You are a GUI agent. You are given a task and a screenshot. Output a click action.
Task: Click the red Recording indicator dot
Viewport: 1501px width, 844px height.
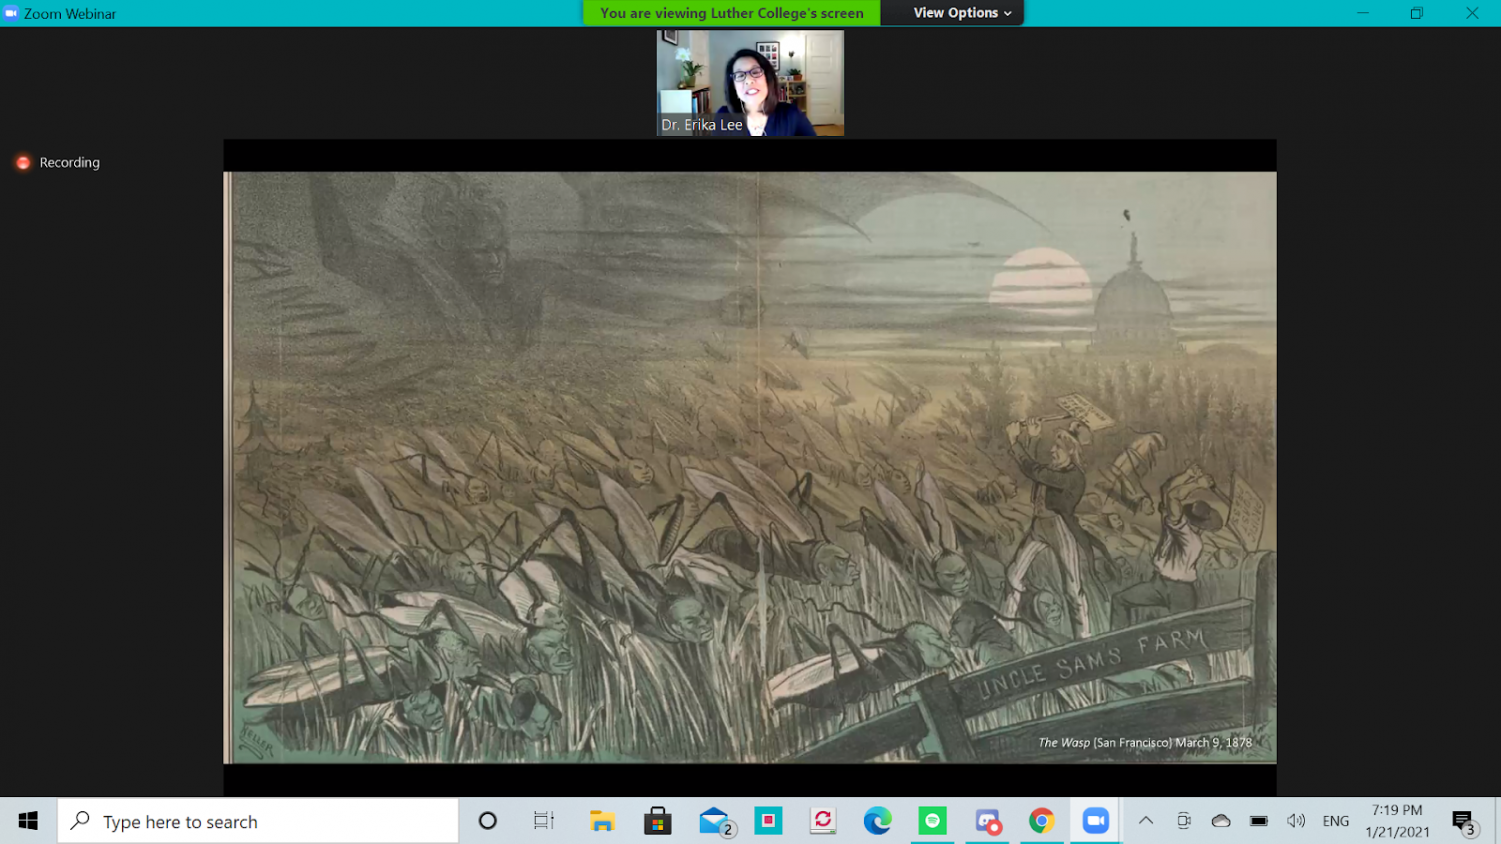click(23, 163)
